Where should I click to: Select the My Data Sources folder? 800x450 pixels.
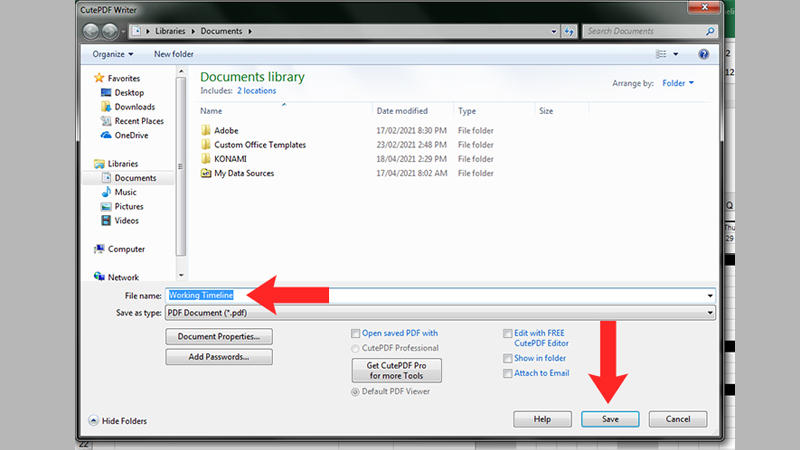click(243, 173)
